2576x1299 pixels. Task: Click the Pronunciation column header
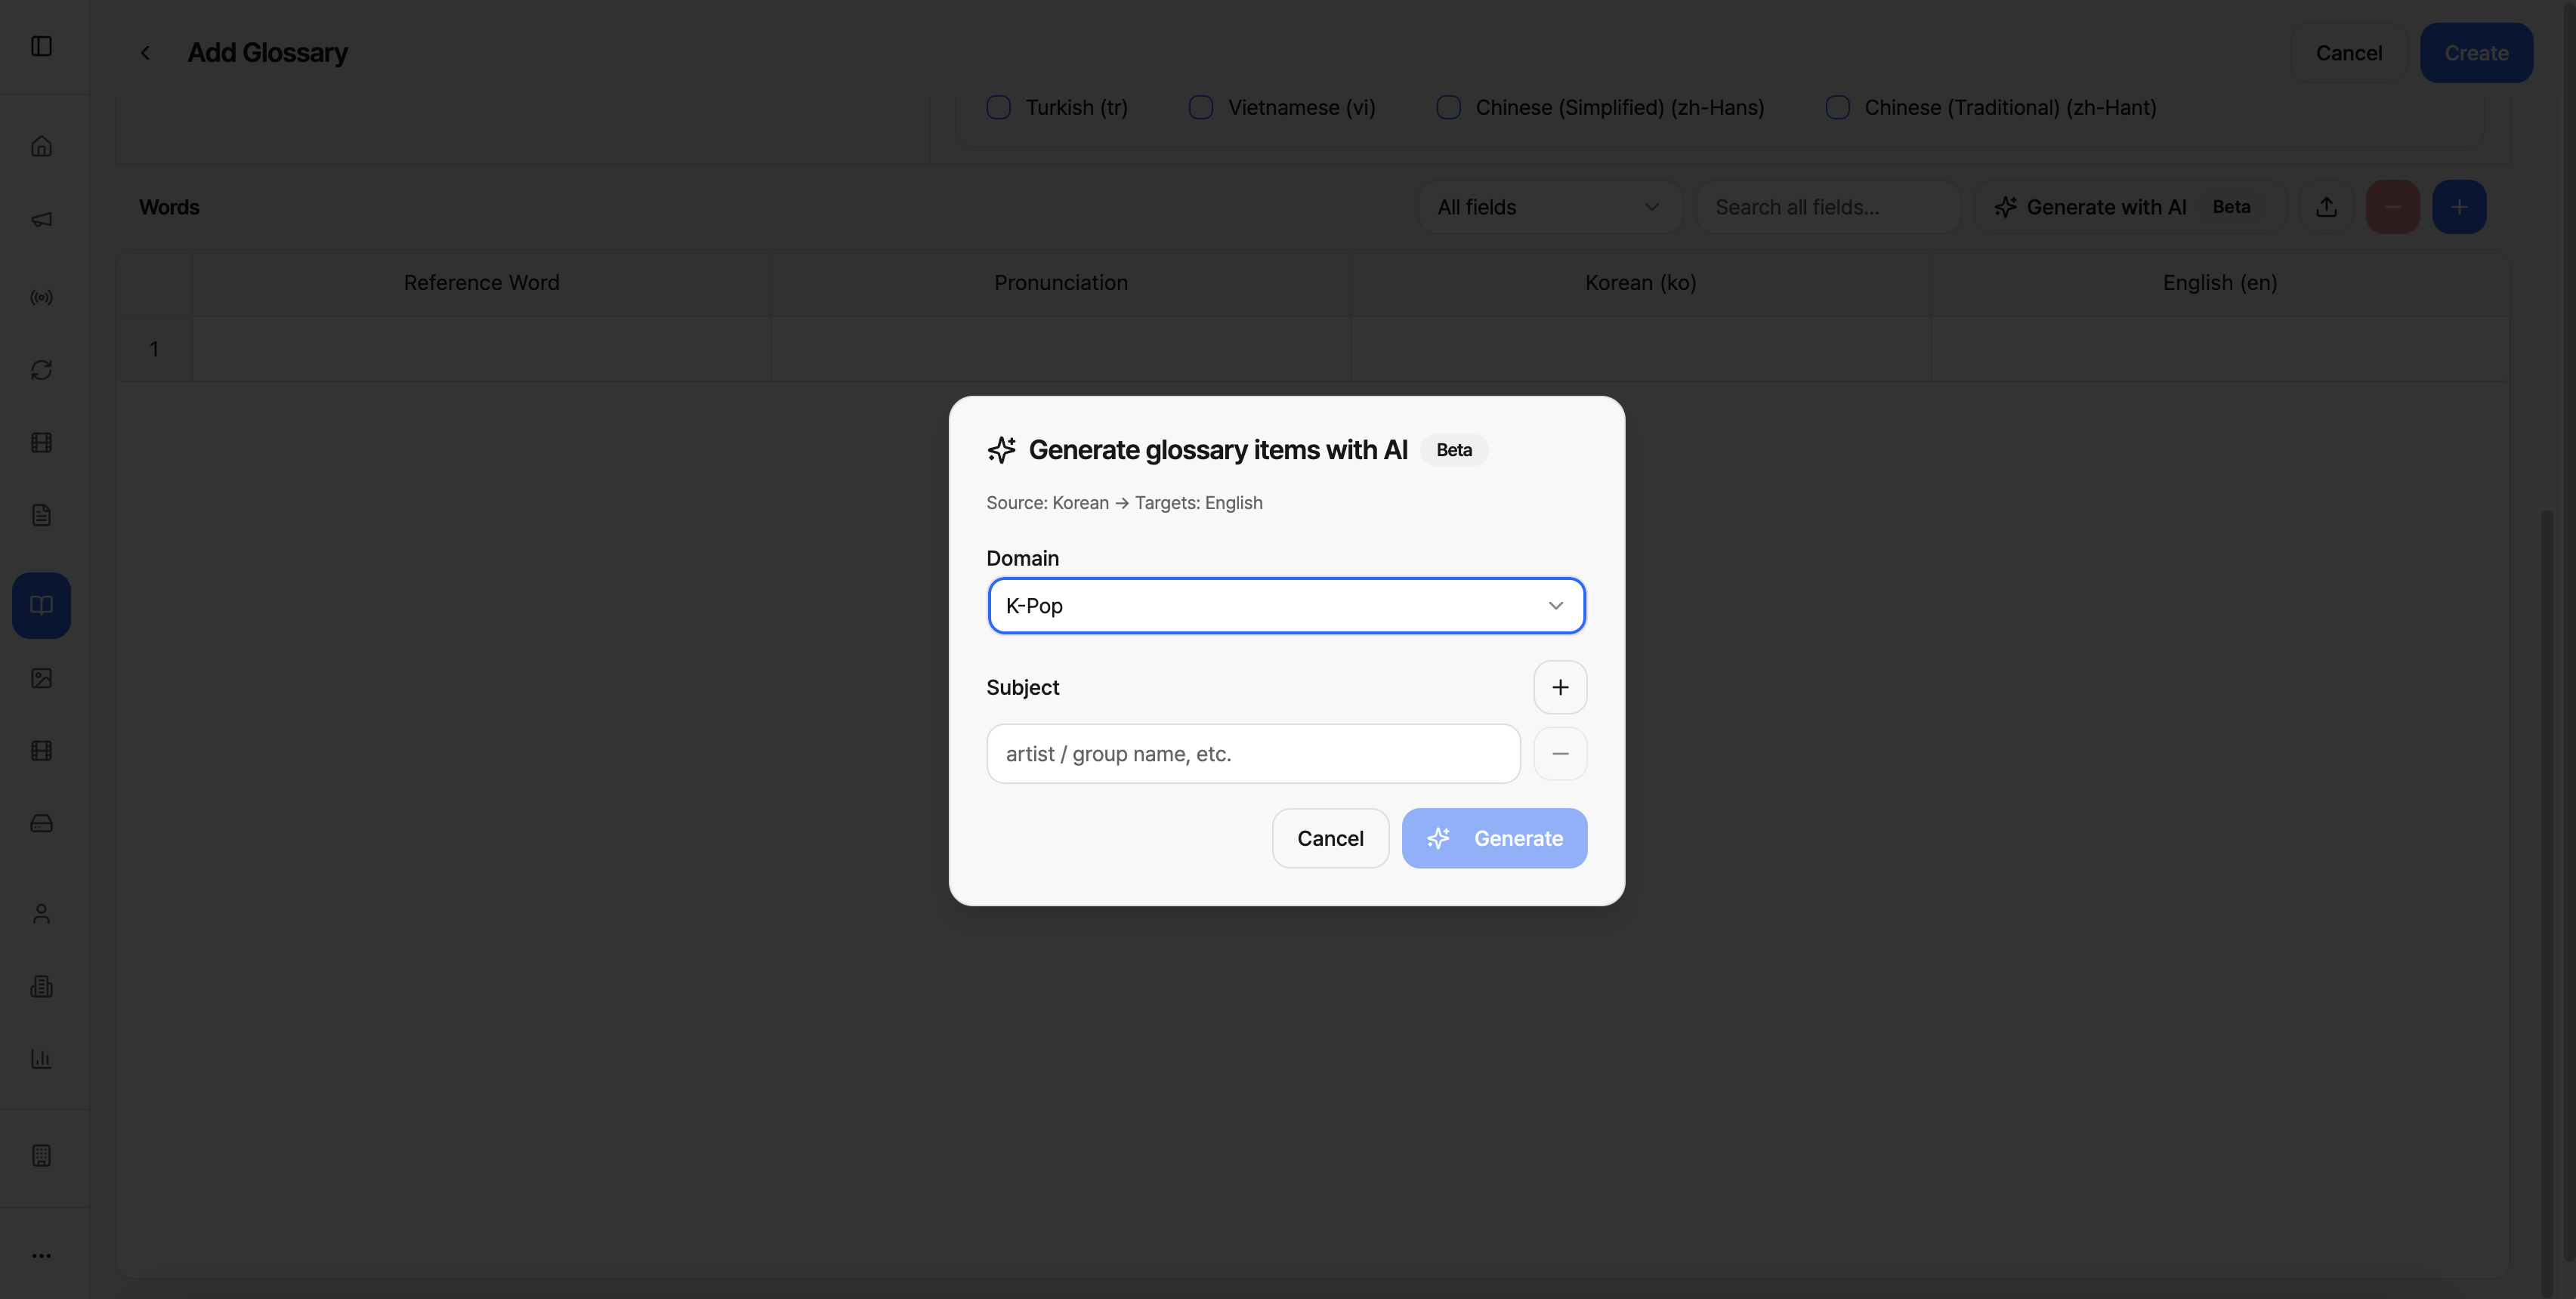(1061, 283)
